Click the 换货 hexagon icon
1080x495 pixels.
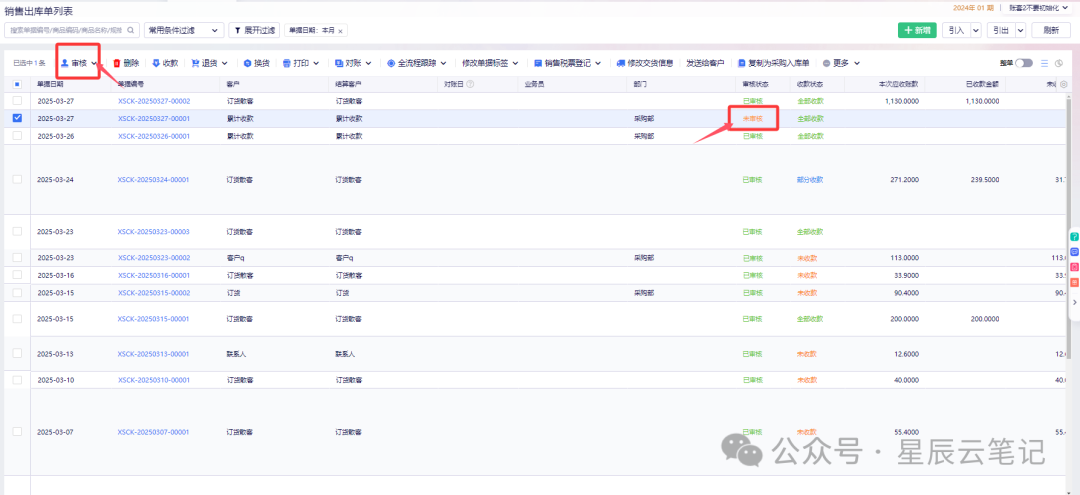[x=247, y=63]
